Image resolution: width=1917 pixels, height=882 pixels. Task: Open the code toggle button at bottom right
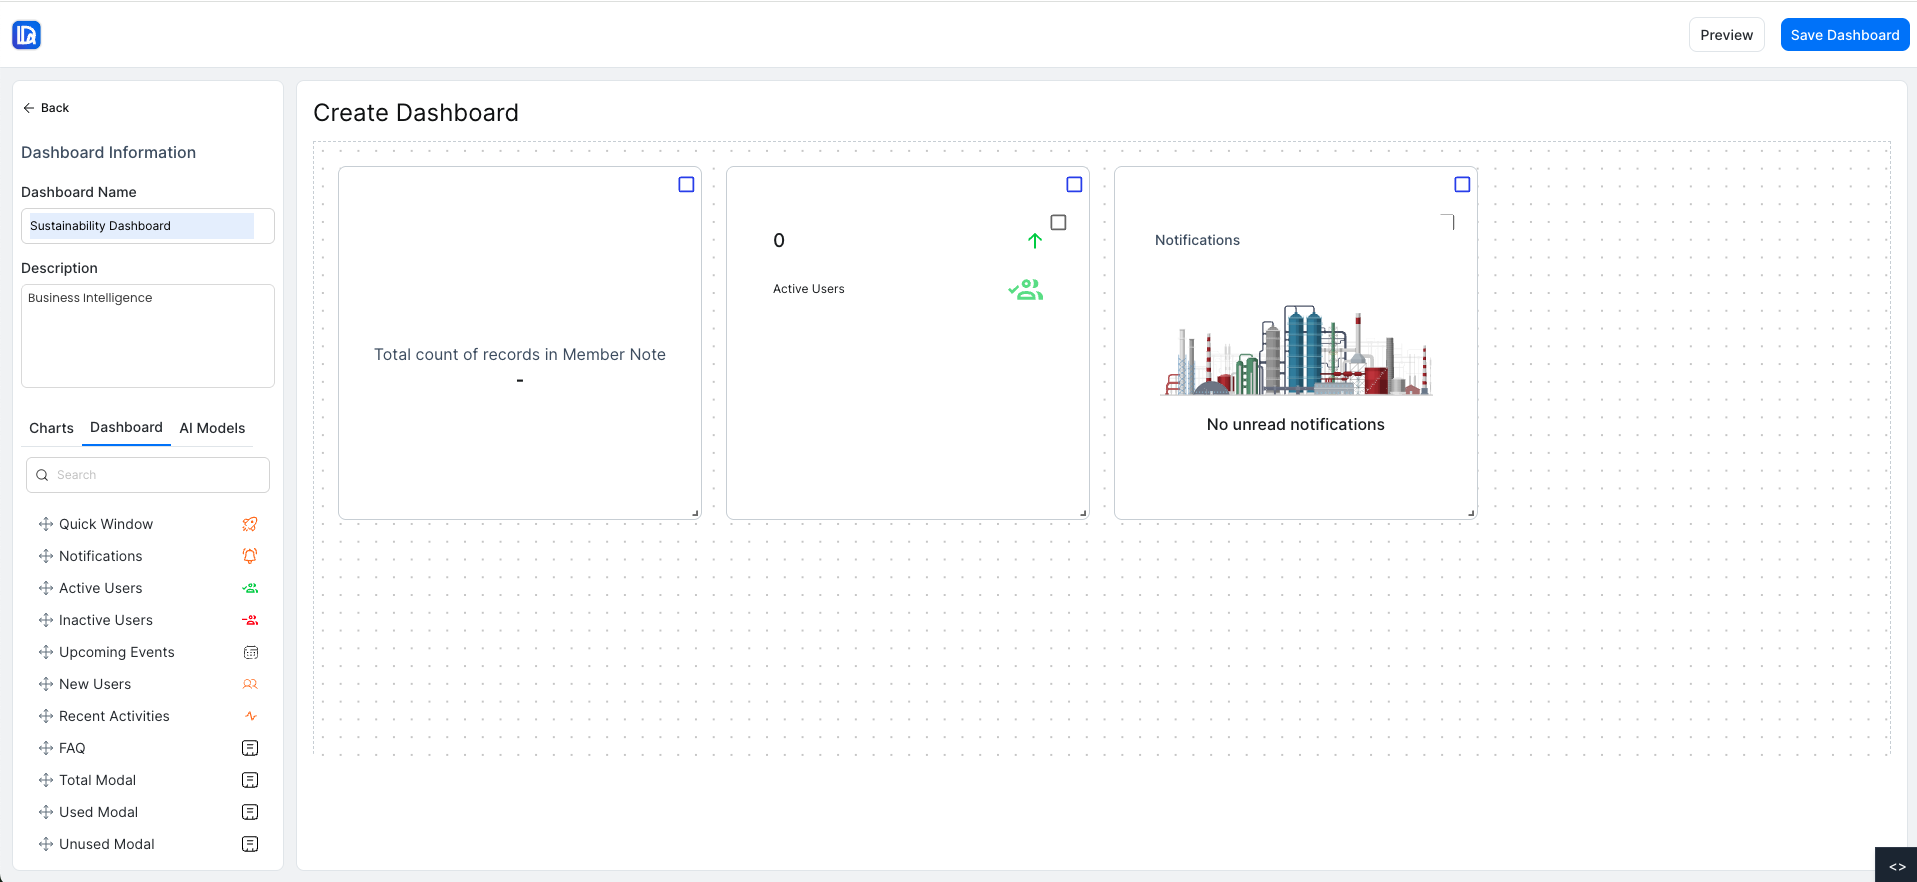pos(1896,866)
